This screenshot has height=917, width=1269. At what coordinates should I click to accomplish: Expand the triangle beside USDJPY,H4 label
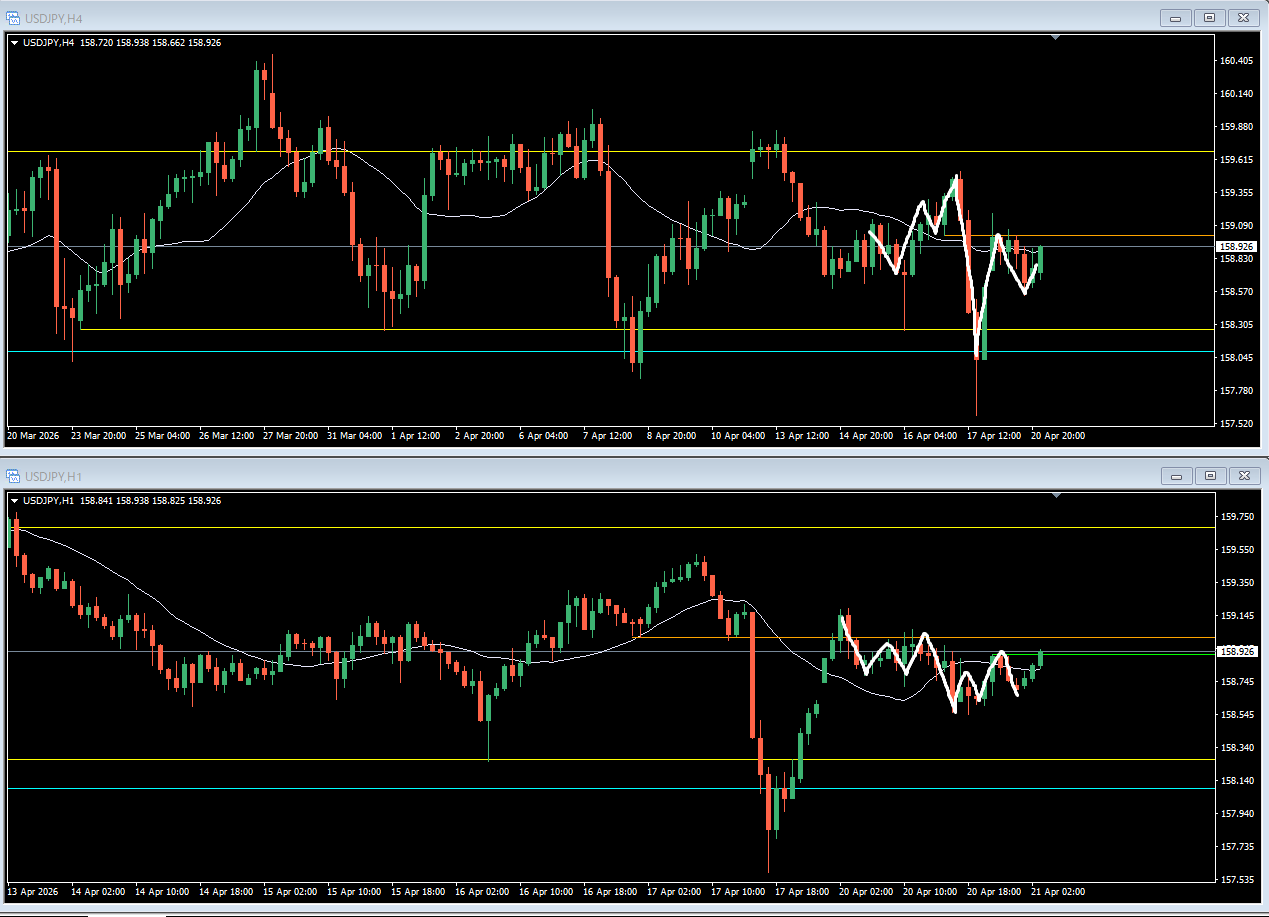point(15,42)
